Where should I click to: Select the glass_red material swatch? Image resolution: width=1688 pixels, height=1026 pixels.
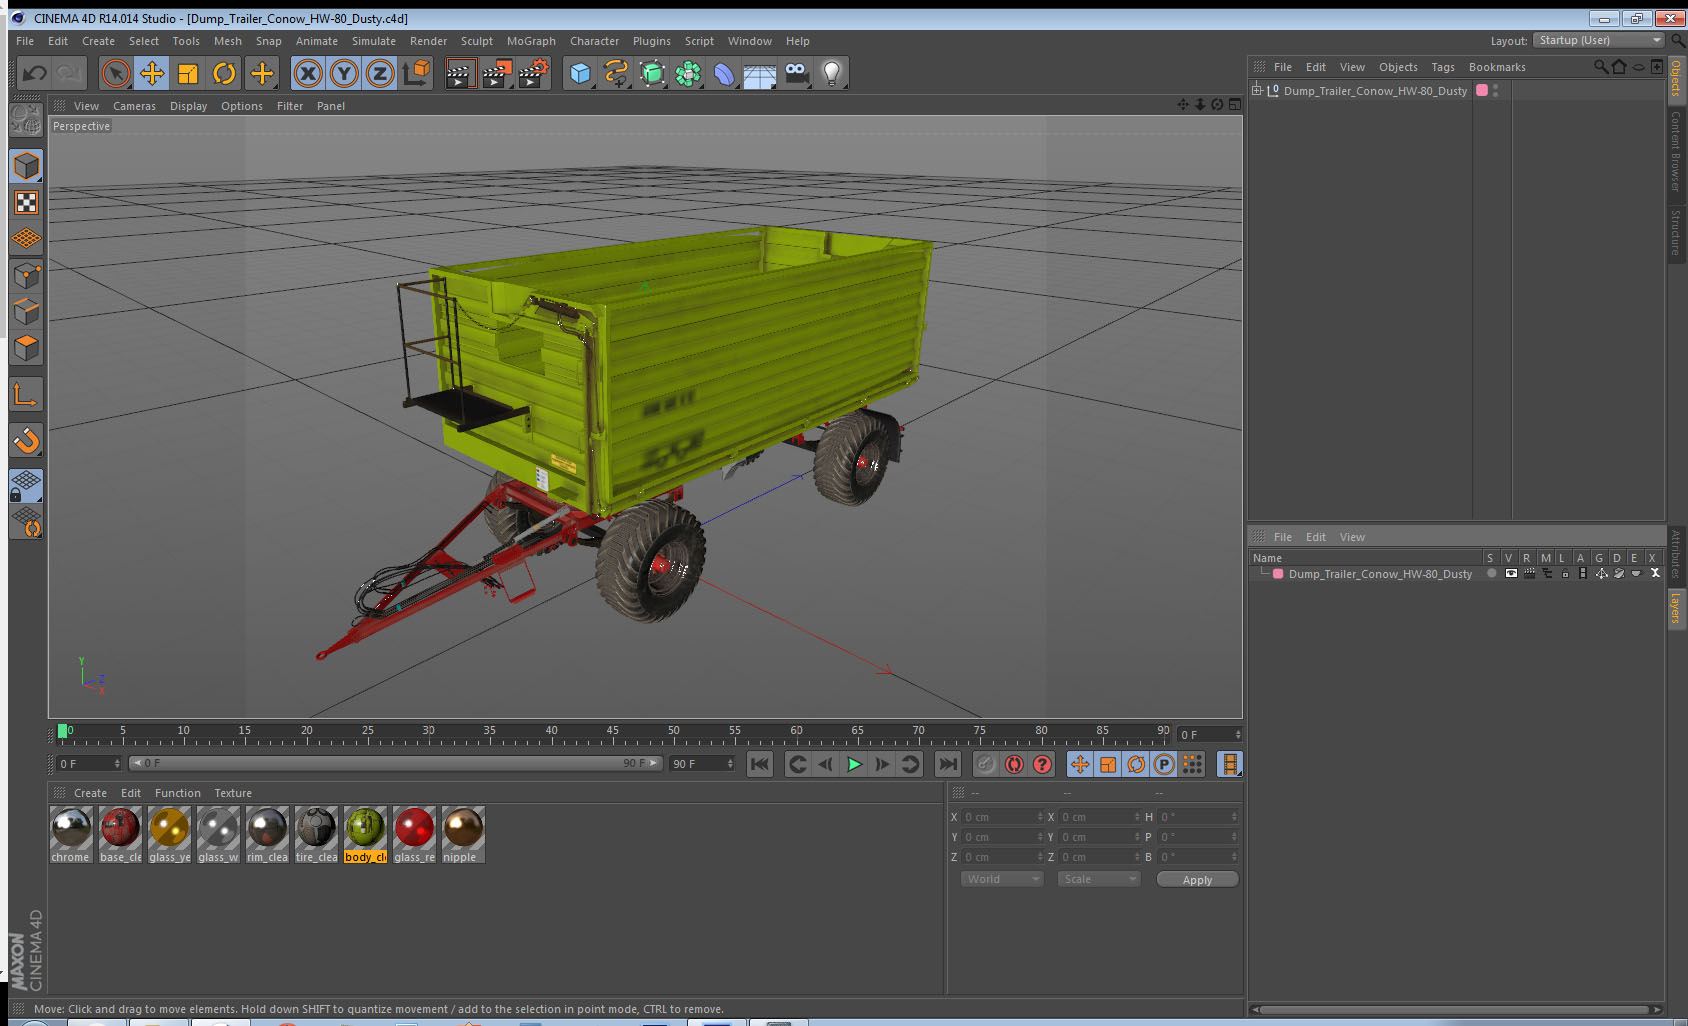414,834
